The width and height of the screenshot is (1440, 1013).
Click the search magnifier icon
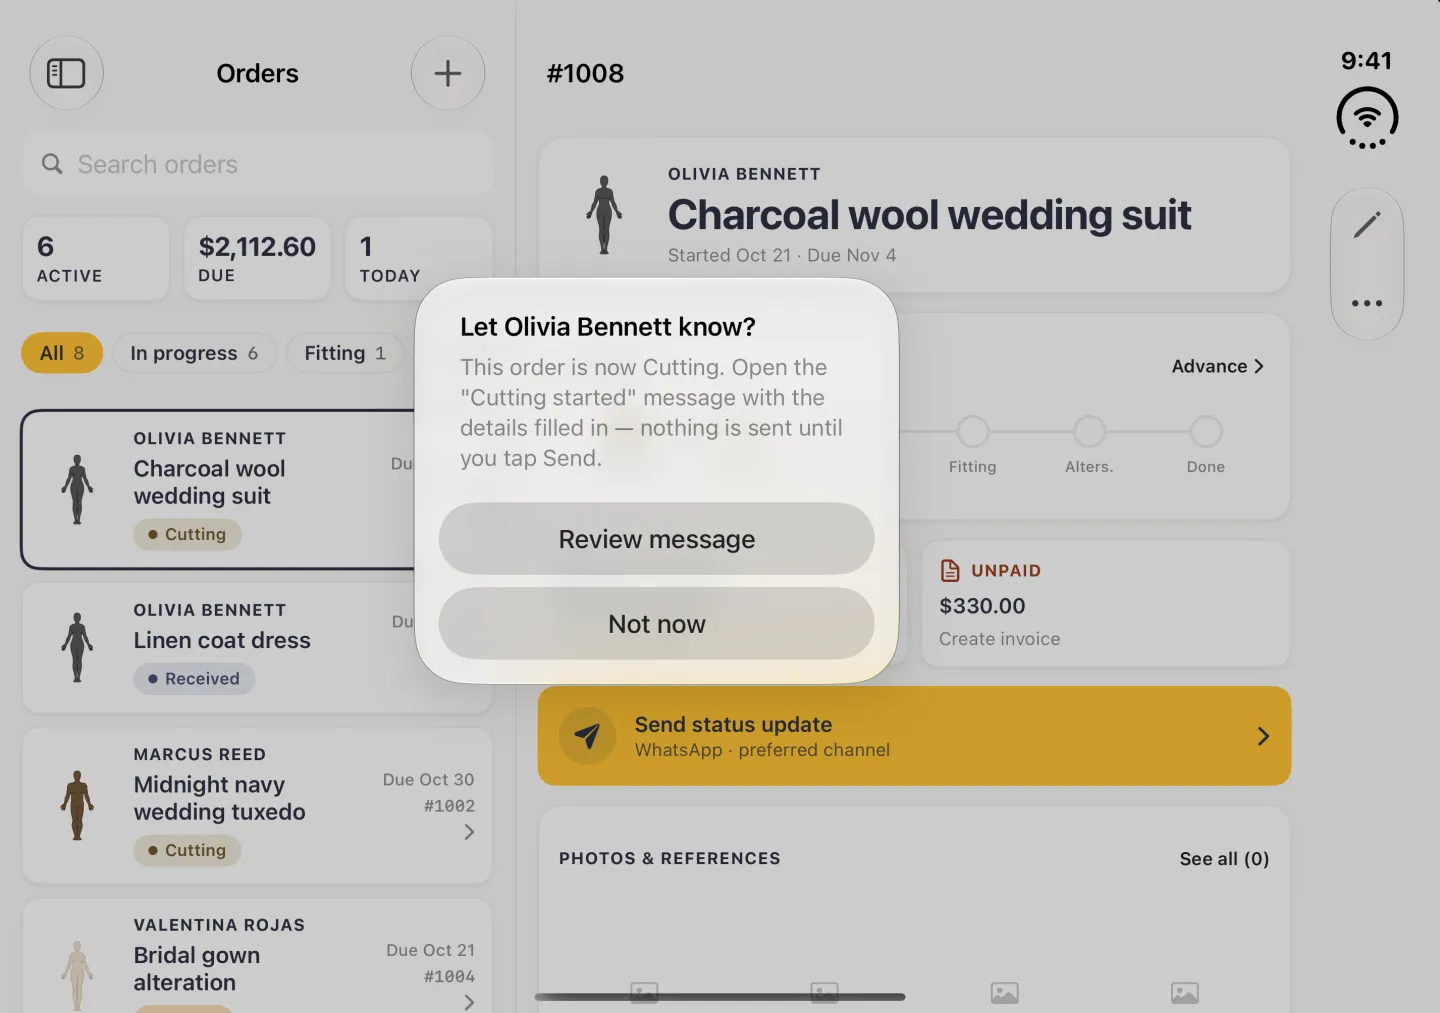pos(52,164)
